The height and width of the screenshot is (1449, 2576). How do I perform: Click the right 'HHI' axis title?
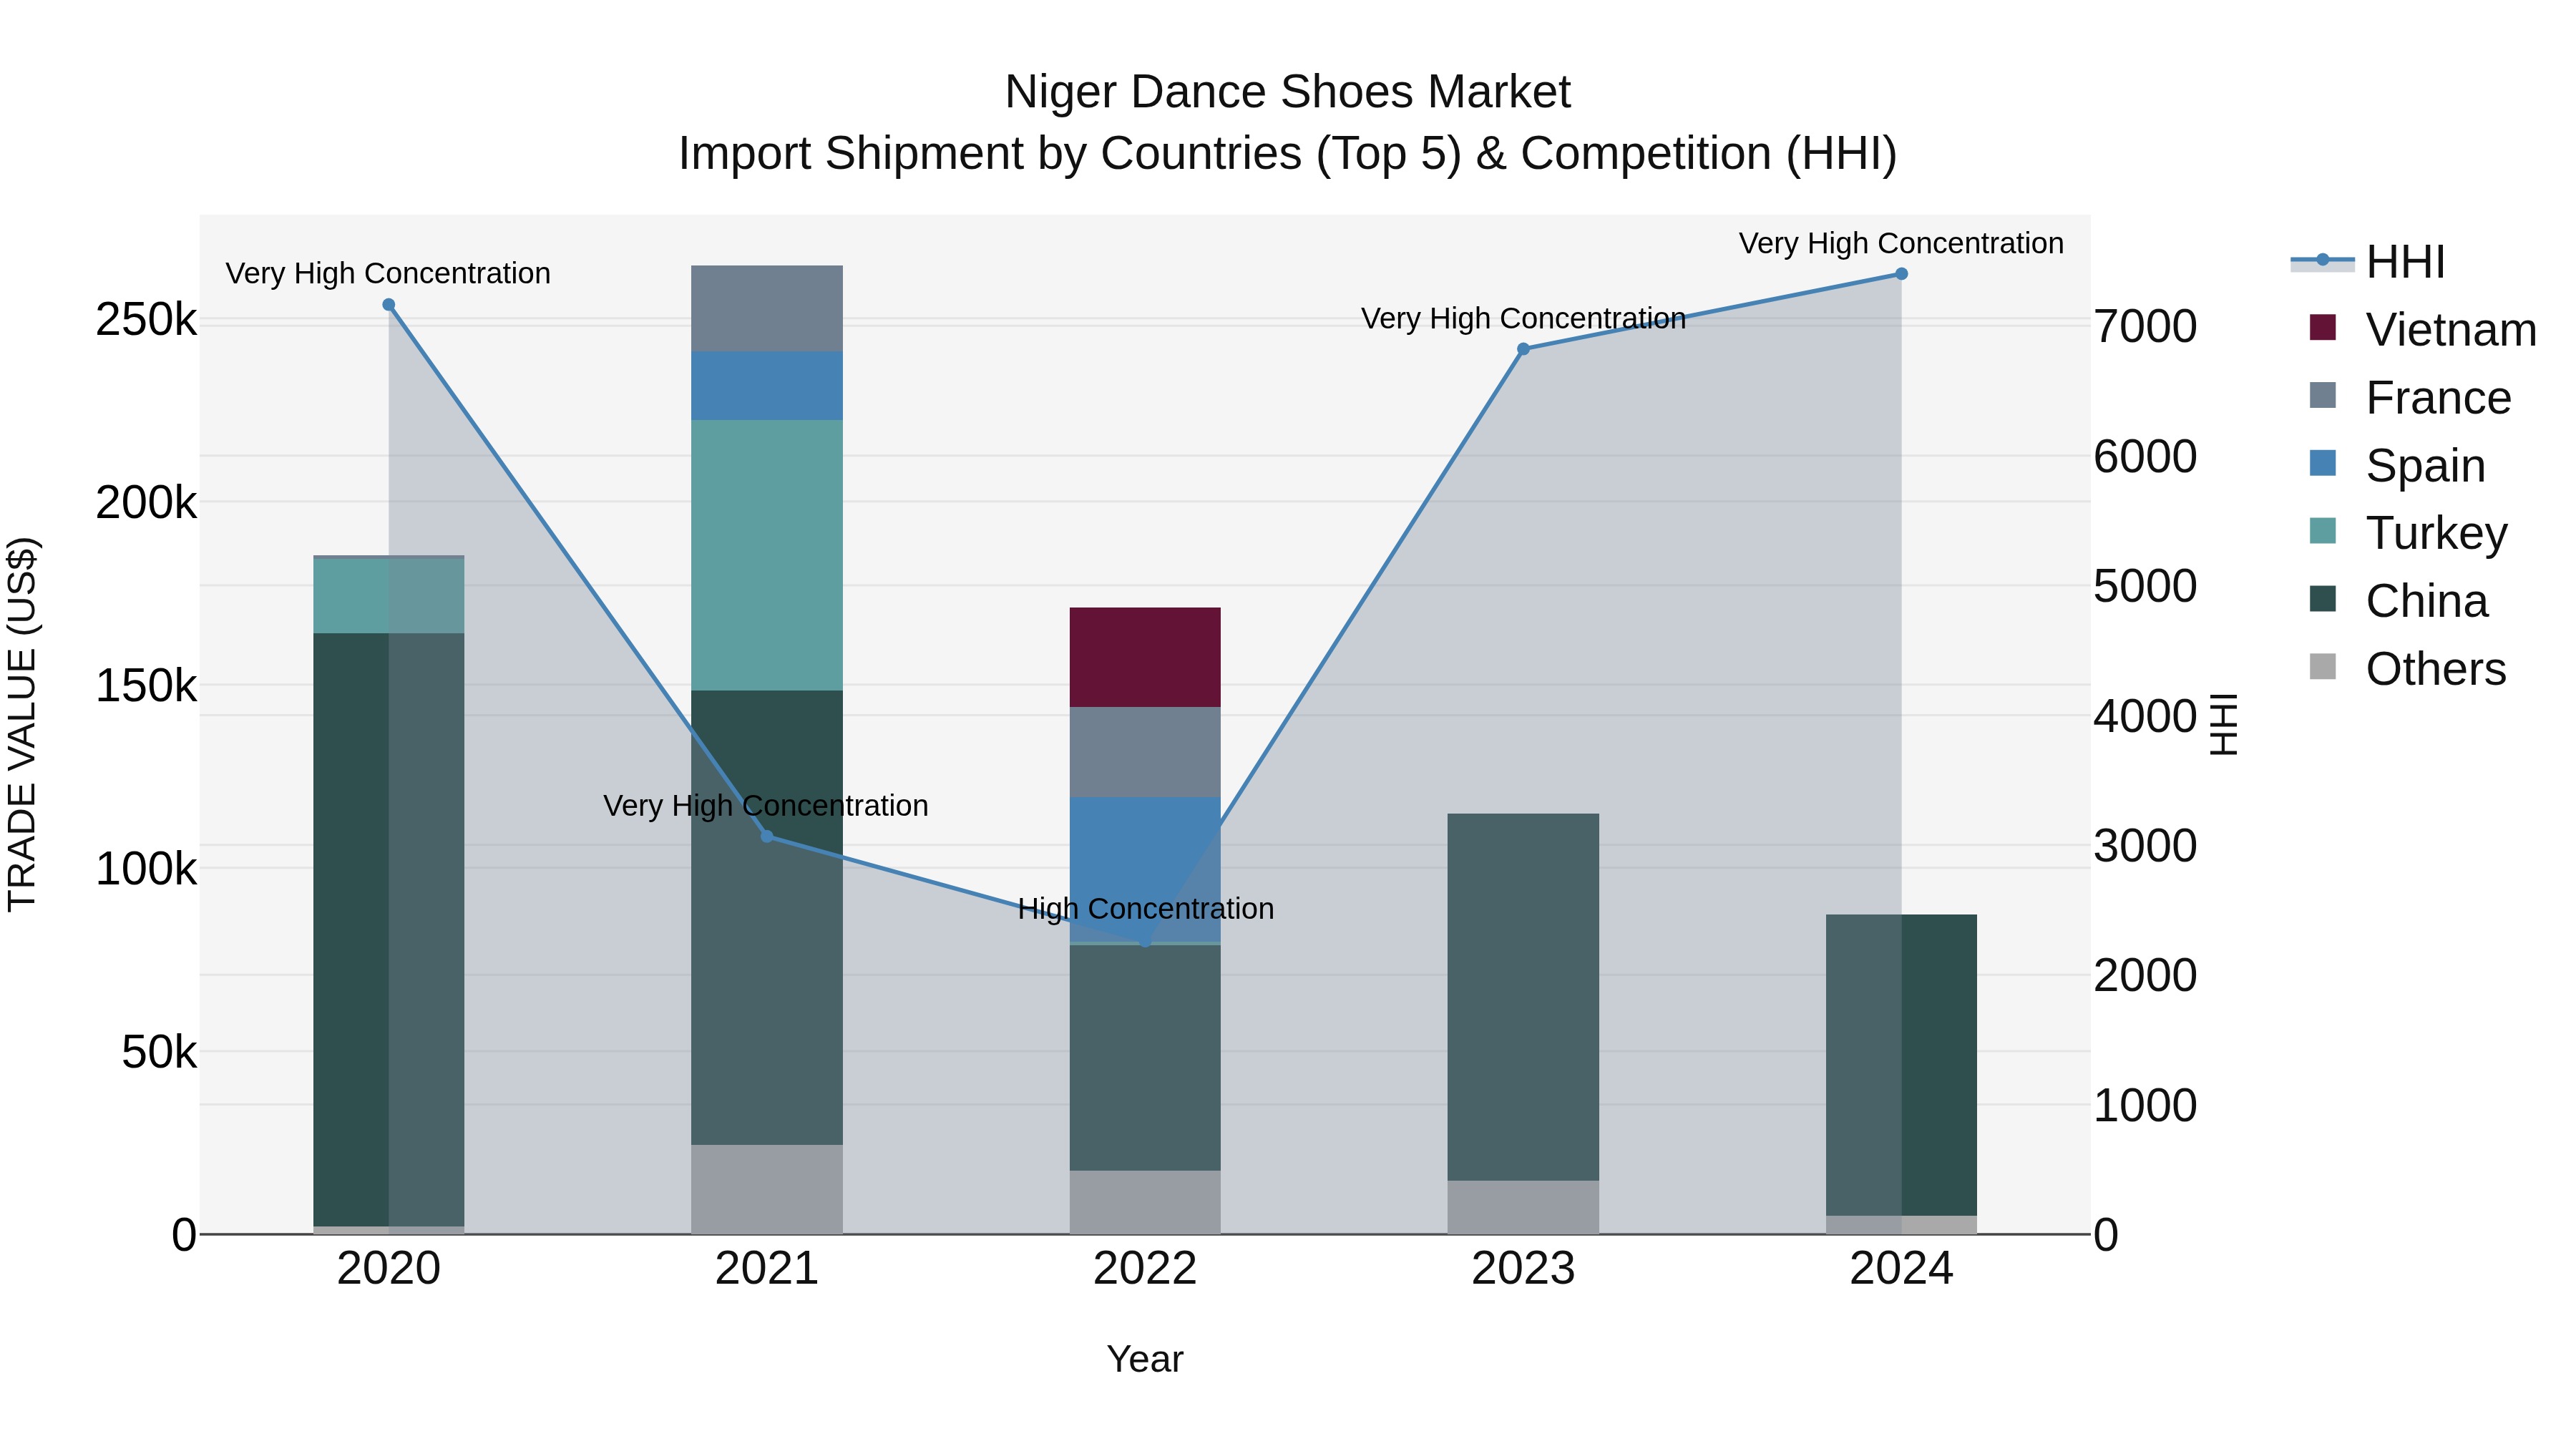(x=2222, y=724)
